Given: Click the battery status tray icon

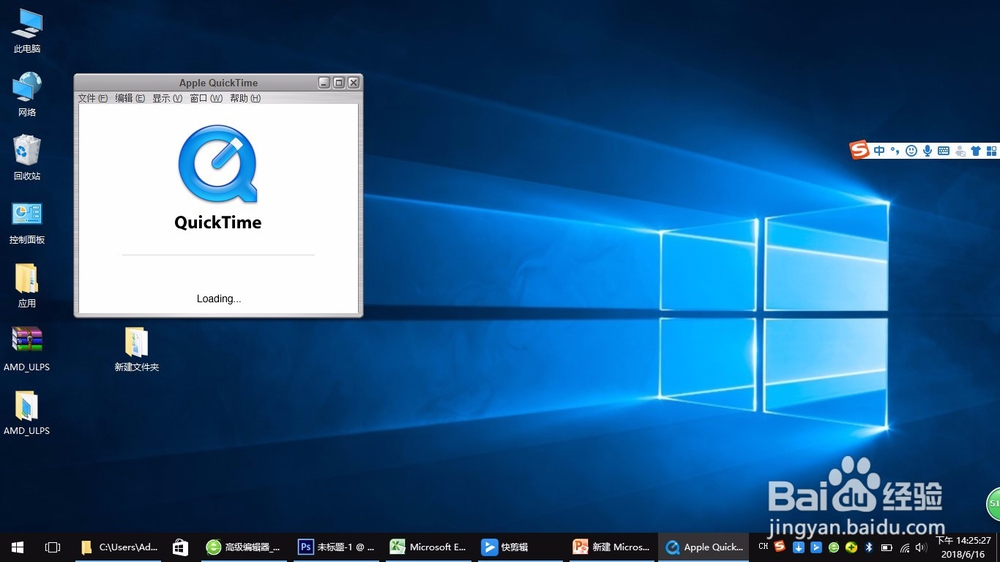Looking at the screenshot, I should click(886, 547).
